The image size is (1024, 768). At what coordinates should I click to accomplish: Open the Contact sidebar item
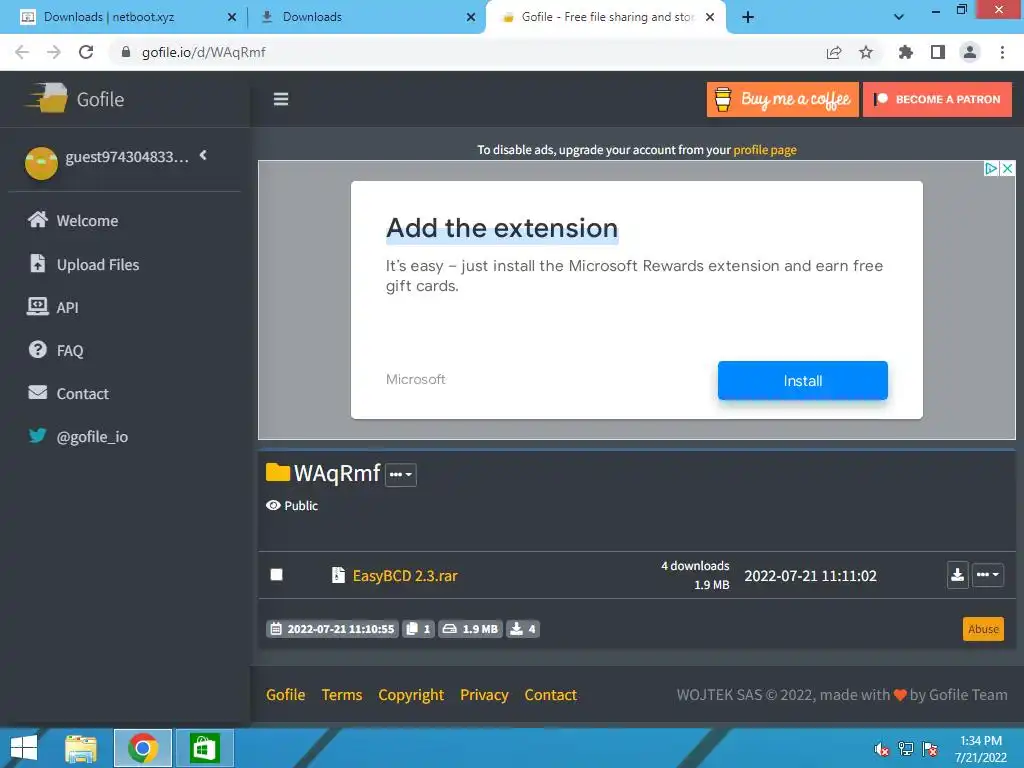(x=68, y=393)
